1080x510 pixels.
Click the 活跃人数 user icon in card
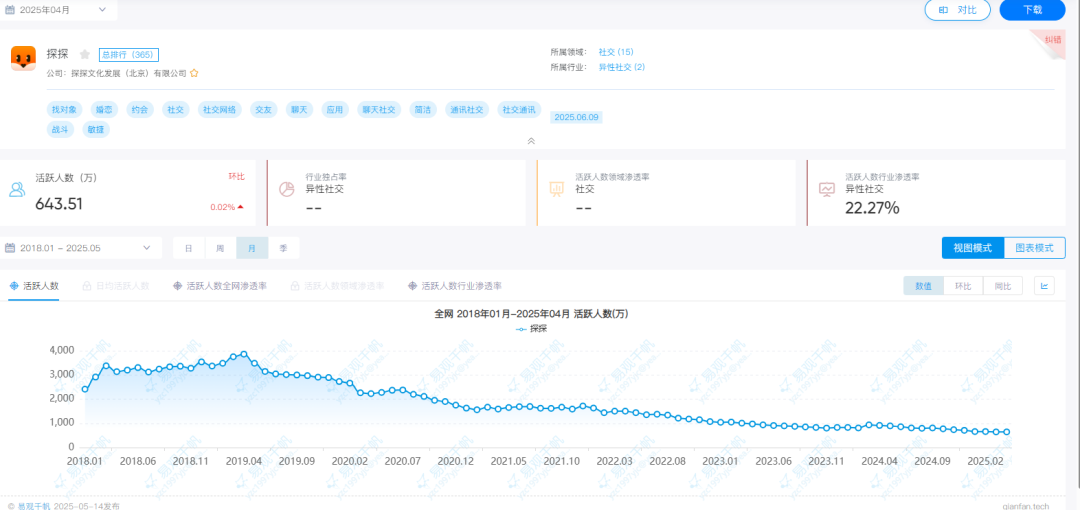(17, 189)
